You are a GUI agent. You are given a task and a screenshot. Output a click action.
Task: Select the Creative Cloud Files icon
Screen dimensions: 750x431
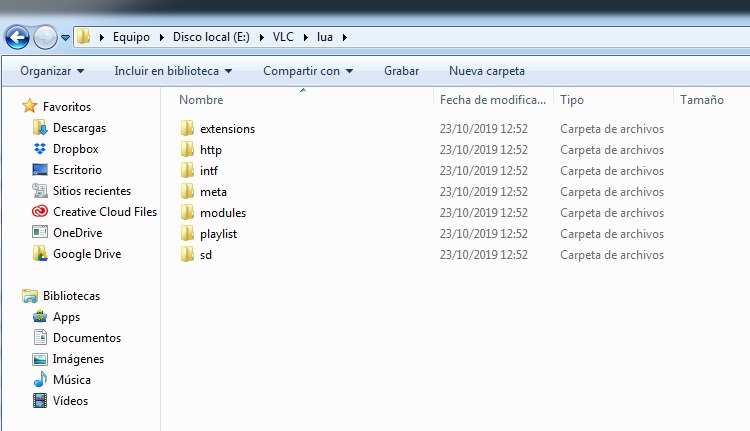[40, 212]
